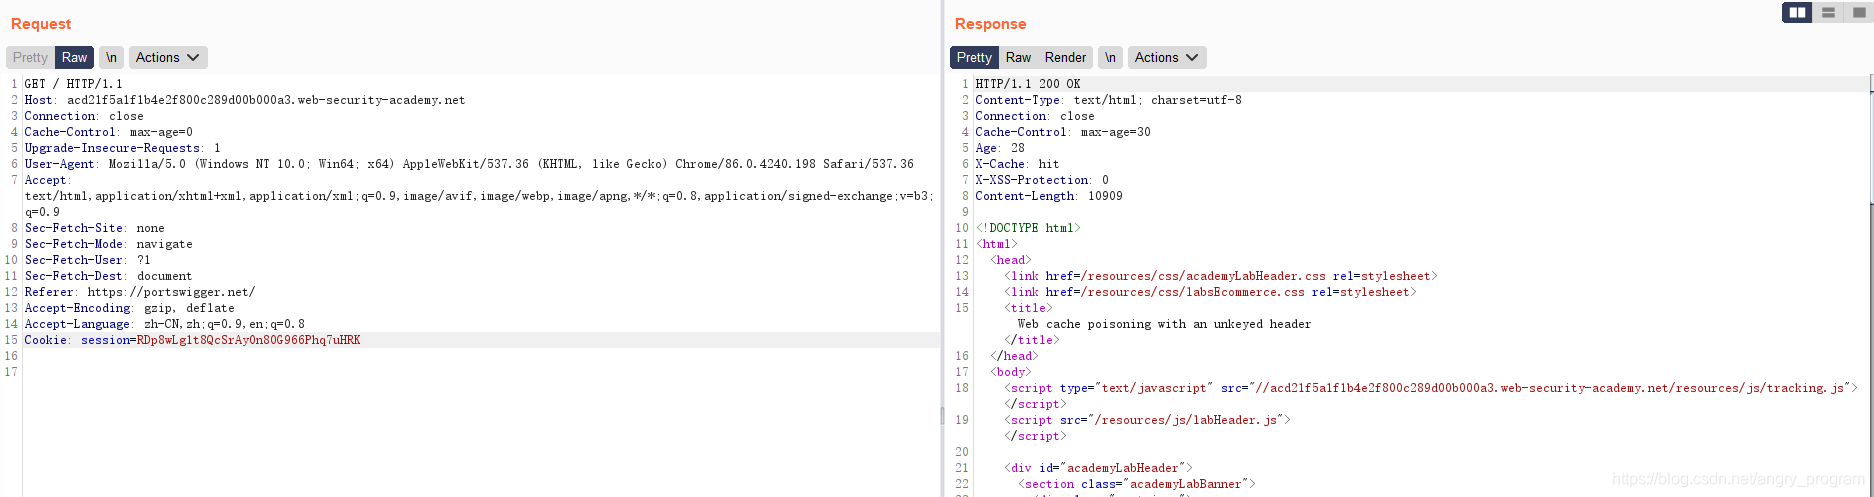1874x497 pixels.
Task: Select the Pretty tab in Request panel
Action: [x=30, y=57]
